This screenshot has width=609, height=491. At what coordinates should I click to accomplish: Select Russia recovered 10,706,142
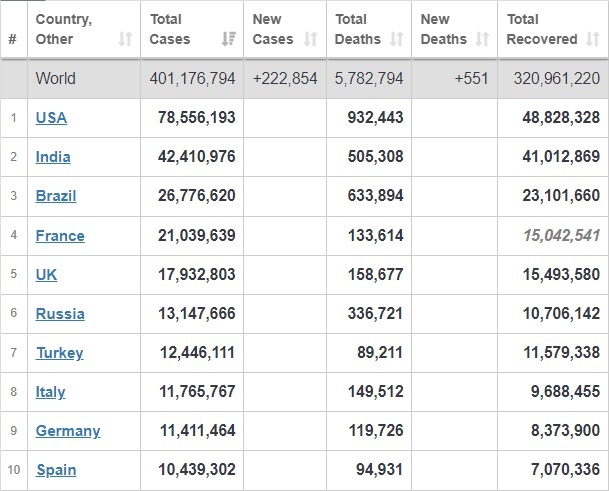point(561,313)
